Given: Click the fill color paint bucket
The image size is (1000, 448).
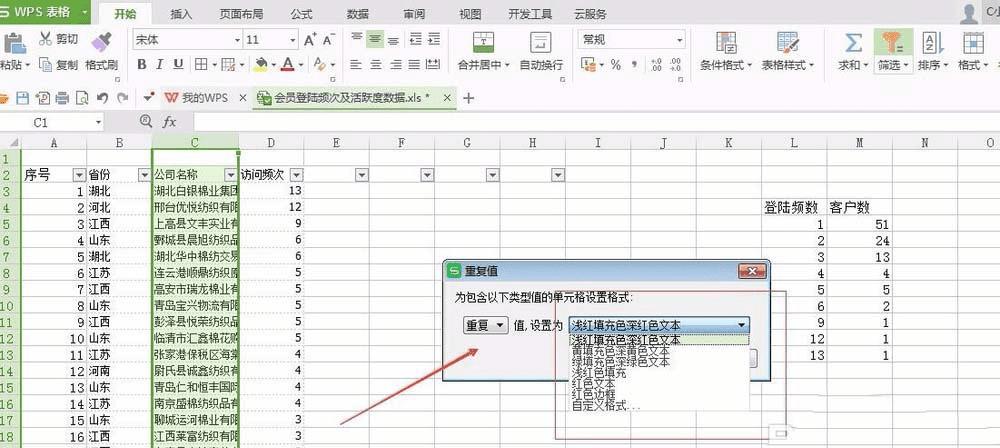Looking at the screenshot, I should [260, 64].
